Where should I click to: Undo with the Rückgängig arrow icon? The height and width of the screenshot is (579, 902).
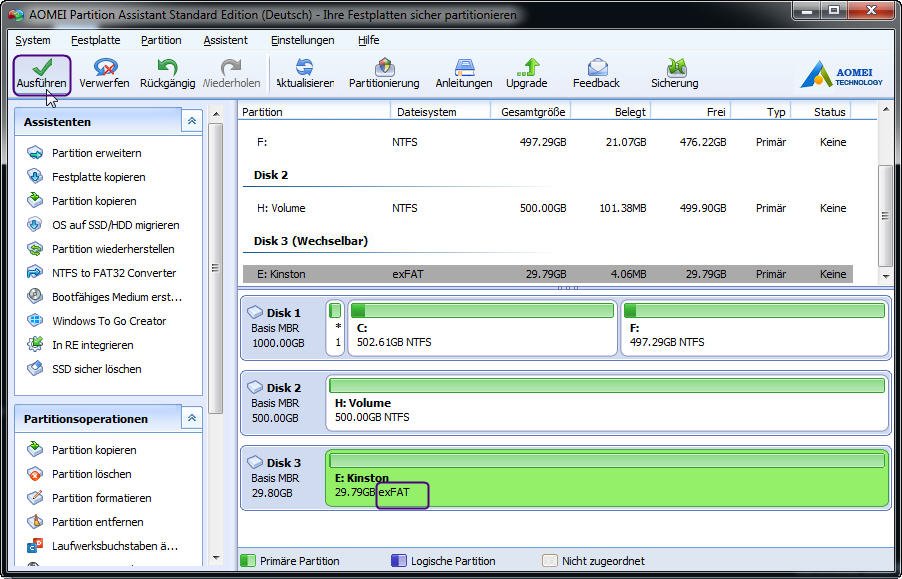coord(167,67)
